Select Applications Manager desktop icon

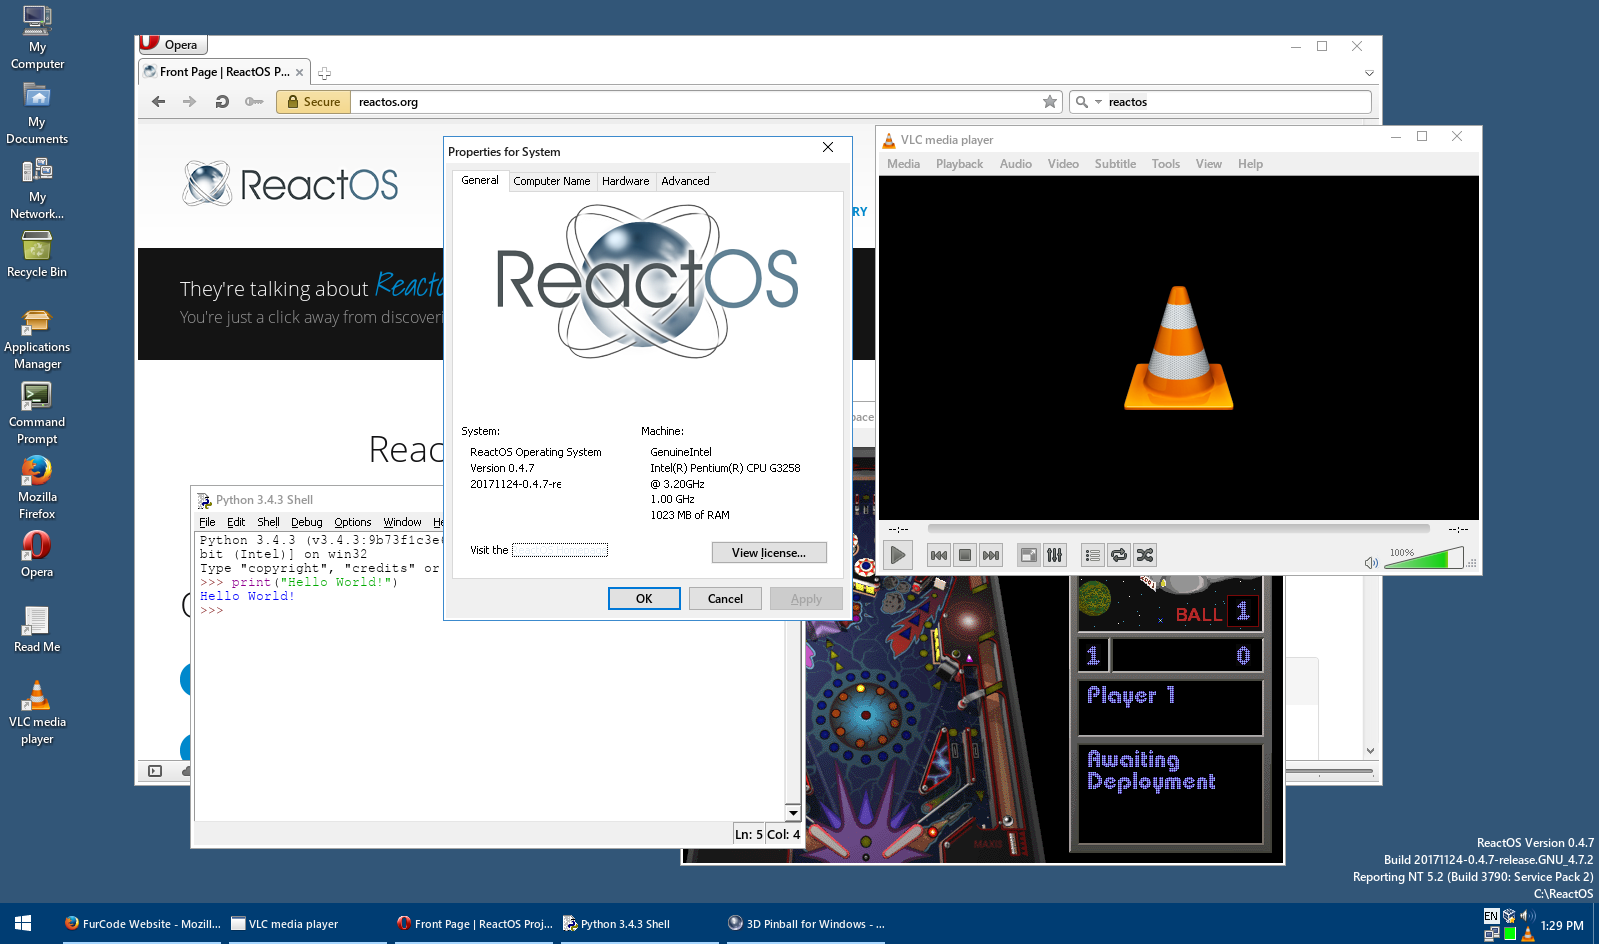point(37,338)
